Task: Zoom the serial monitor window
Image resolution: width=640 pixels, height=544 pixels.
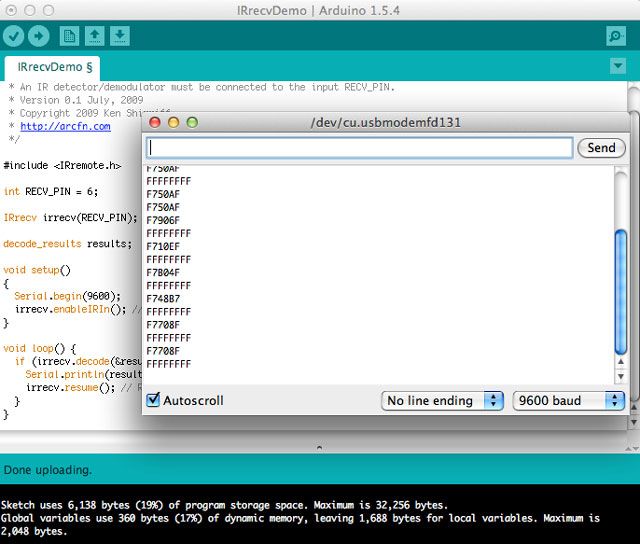Action: tap(192, 122)
